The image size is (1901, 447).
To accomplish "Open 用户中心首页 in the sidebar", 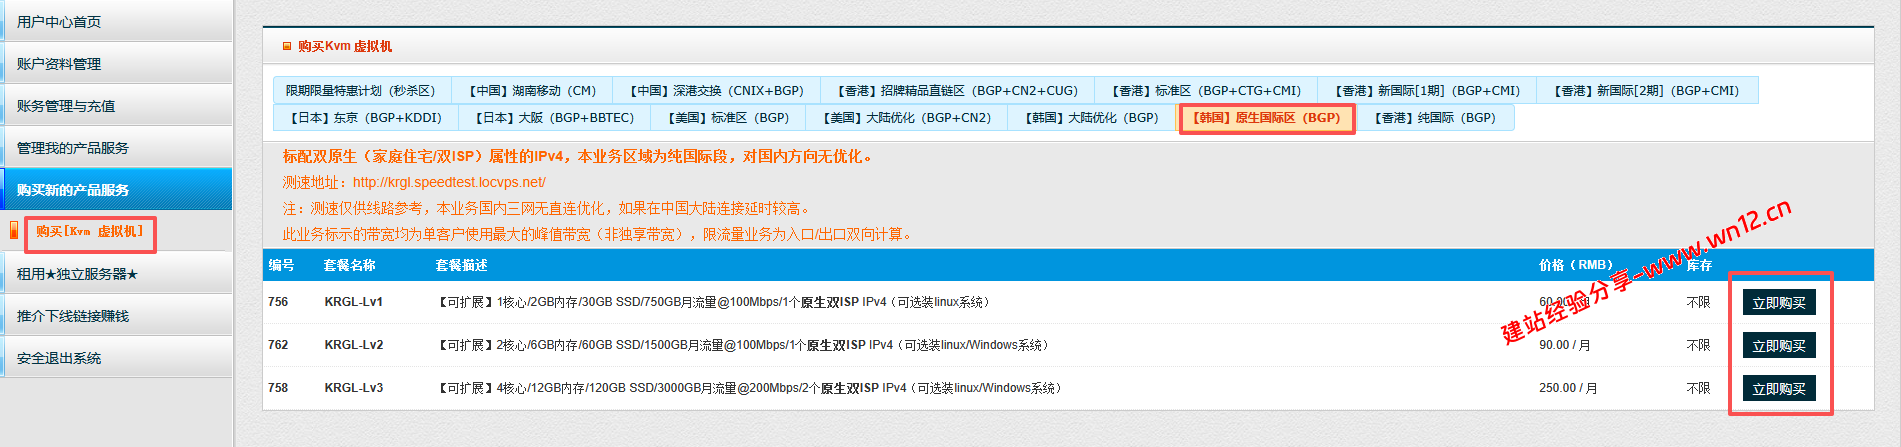I will point(59,22).
